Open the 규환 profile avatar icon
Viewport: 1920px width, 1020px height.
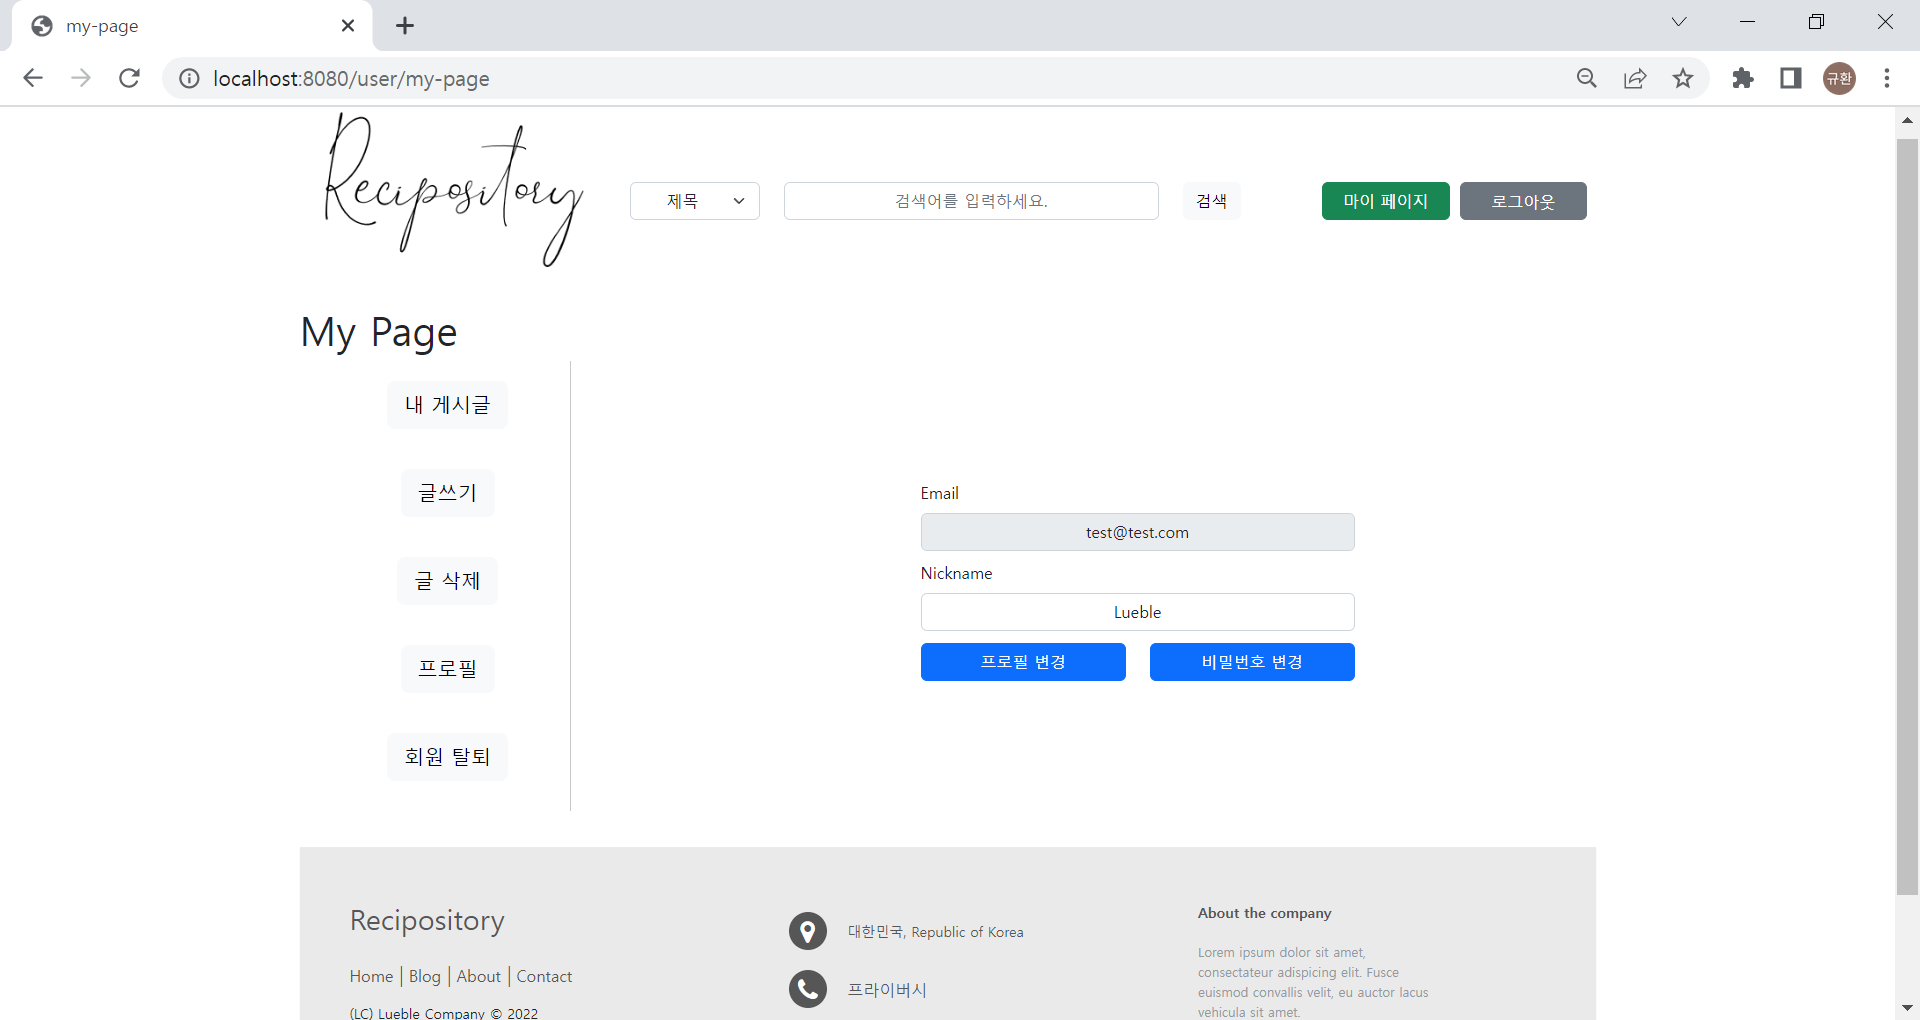coord(1839,78)
